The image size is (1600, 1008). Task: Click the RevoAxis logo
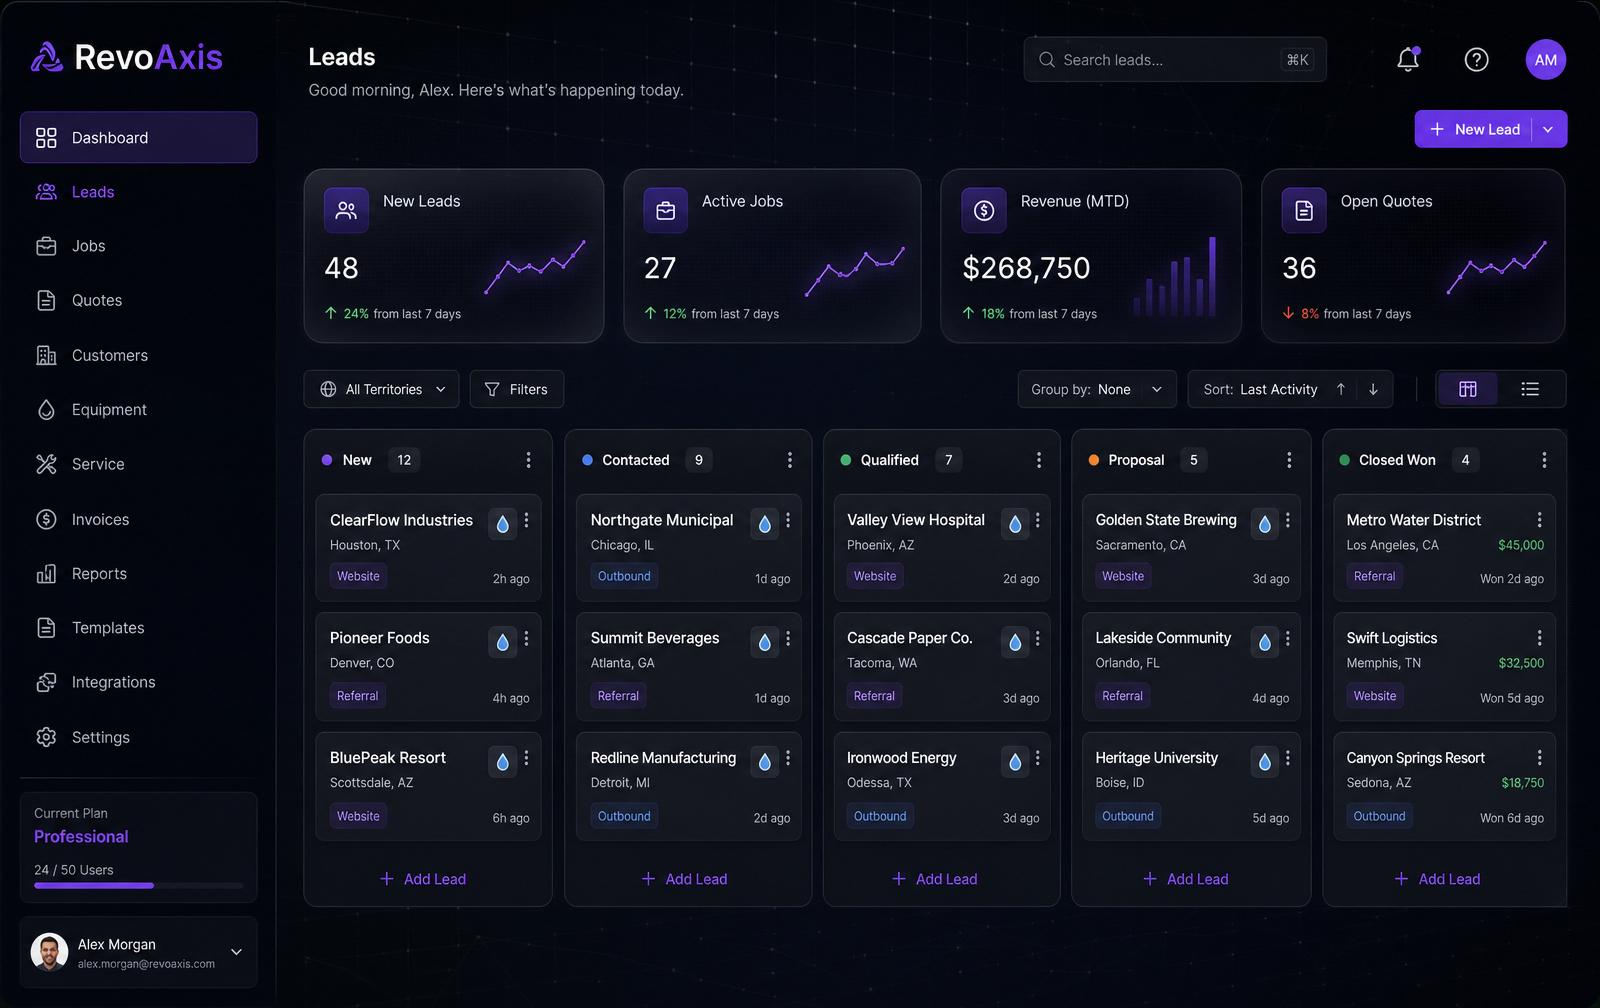127,57
